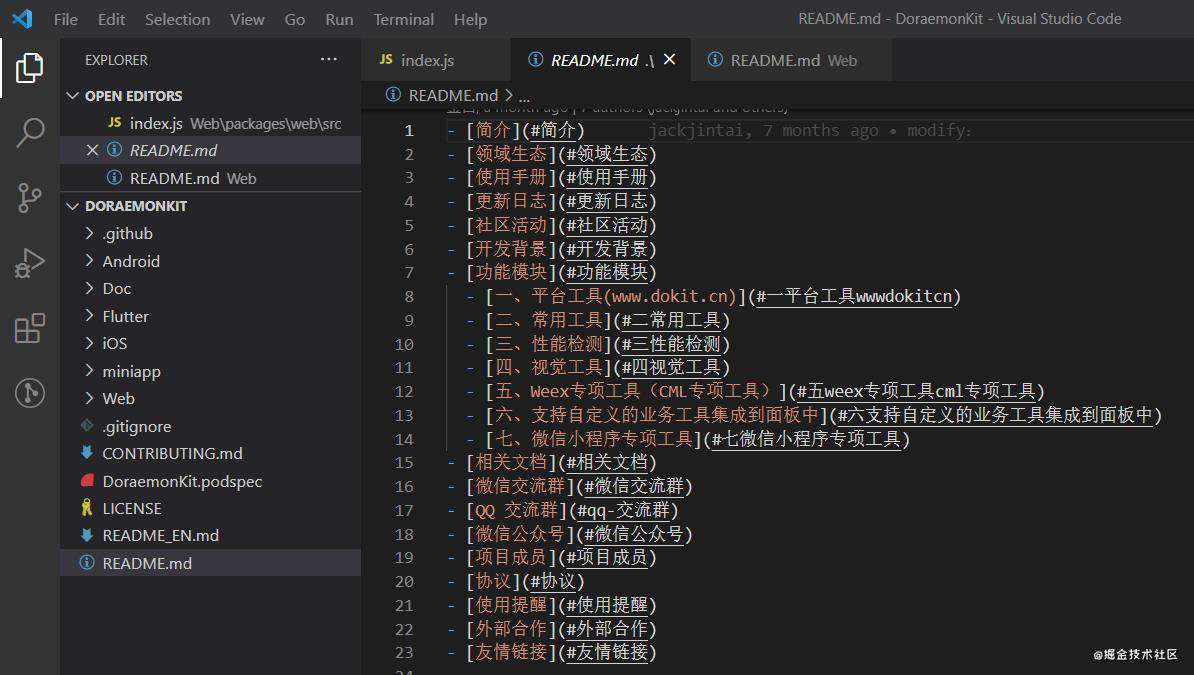
Task: Open the View menu
Action: pos(247,19)
